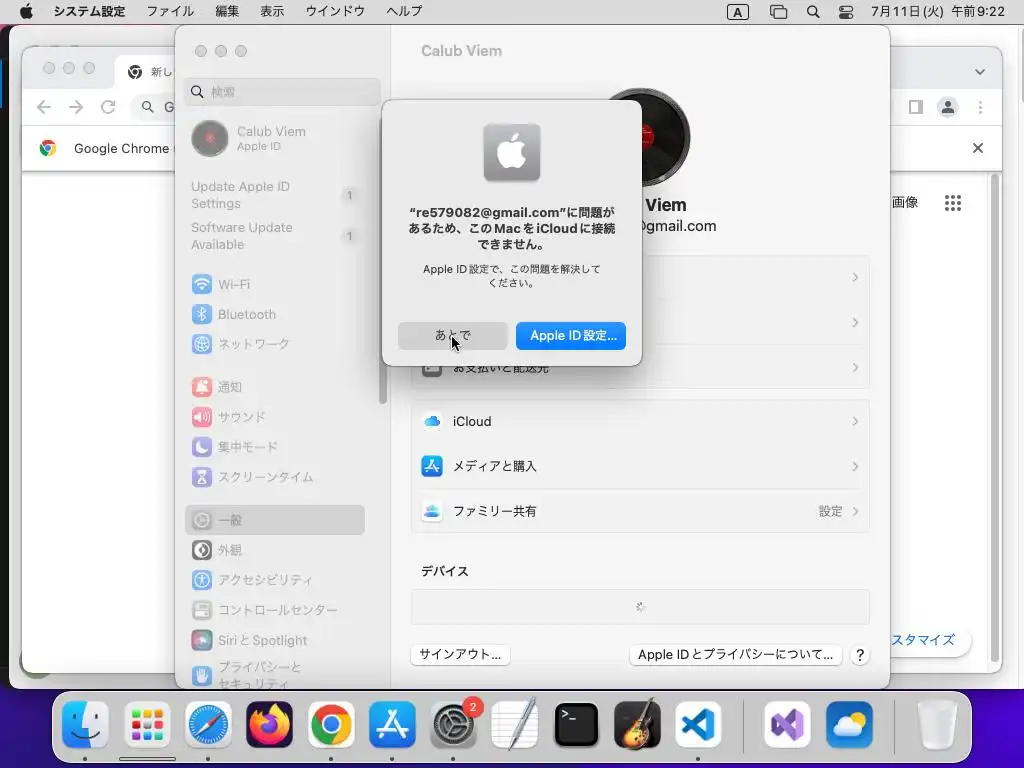Viewport: 1024px width, 768px height.
Task: Open the iCloud row
Action: (x=640, y=421)
